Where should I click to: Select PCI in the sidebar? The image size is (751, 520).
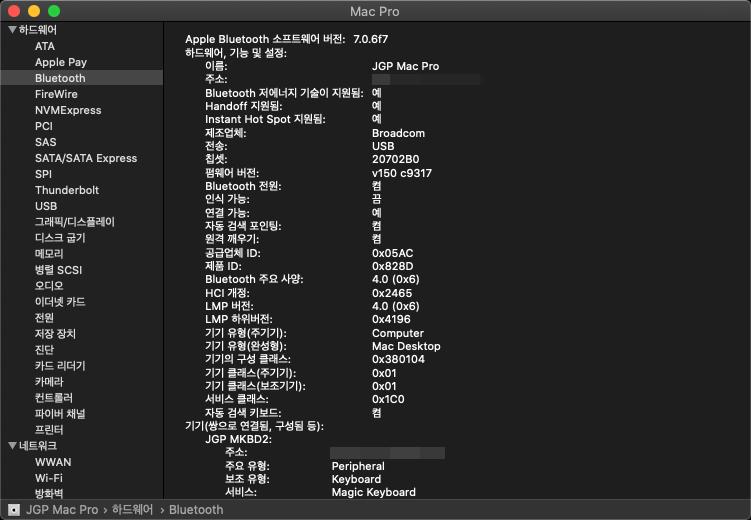44,126
